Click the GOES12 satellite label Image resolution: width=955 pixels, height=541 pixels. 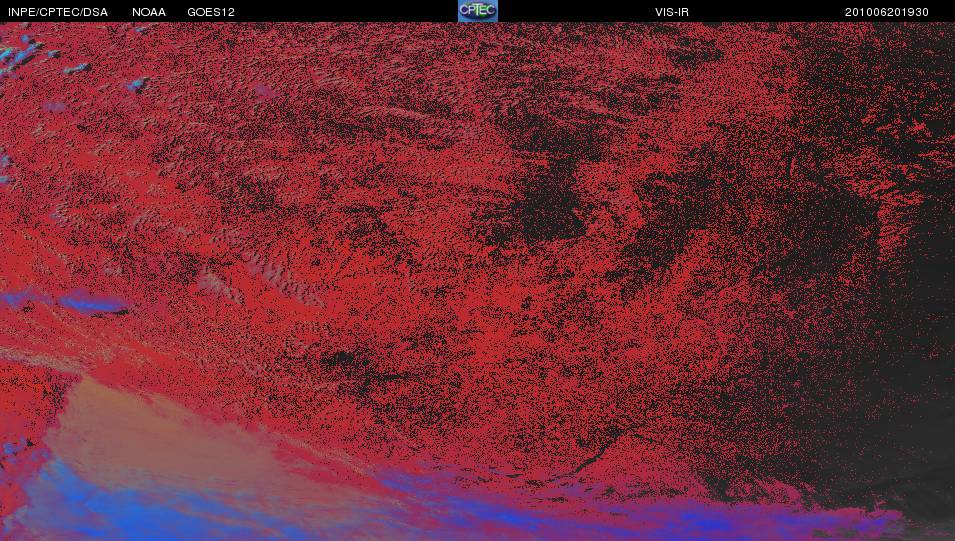pos(211,12)
